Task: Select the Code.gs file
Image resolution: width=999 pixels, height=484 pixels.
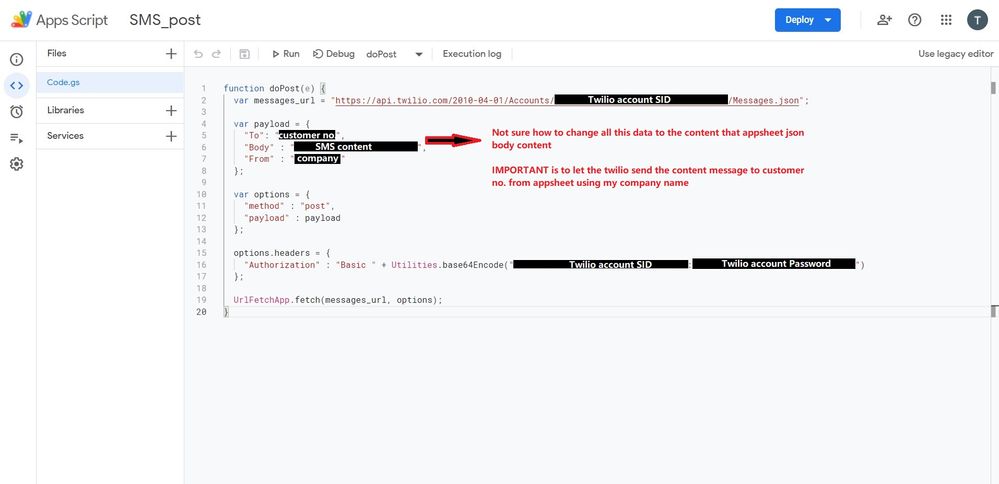Action: (110, 83)
